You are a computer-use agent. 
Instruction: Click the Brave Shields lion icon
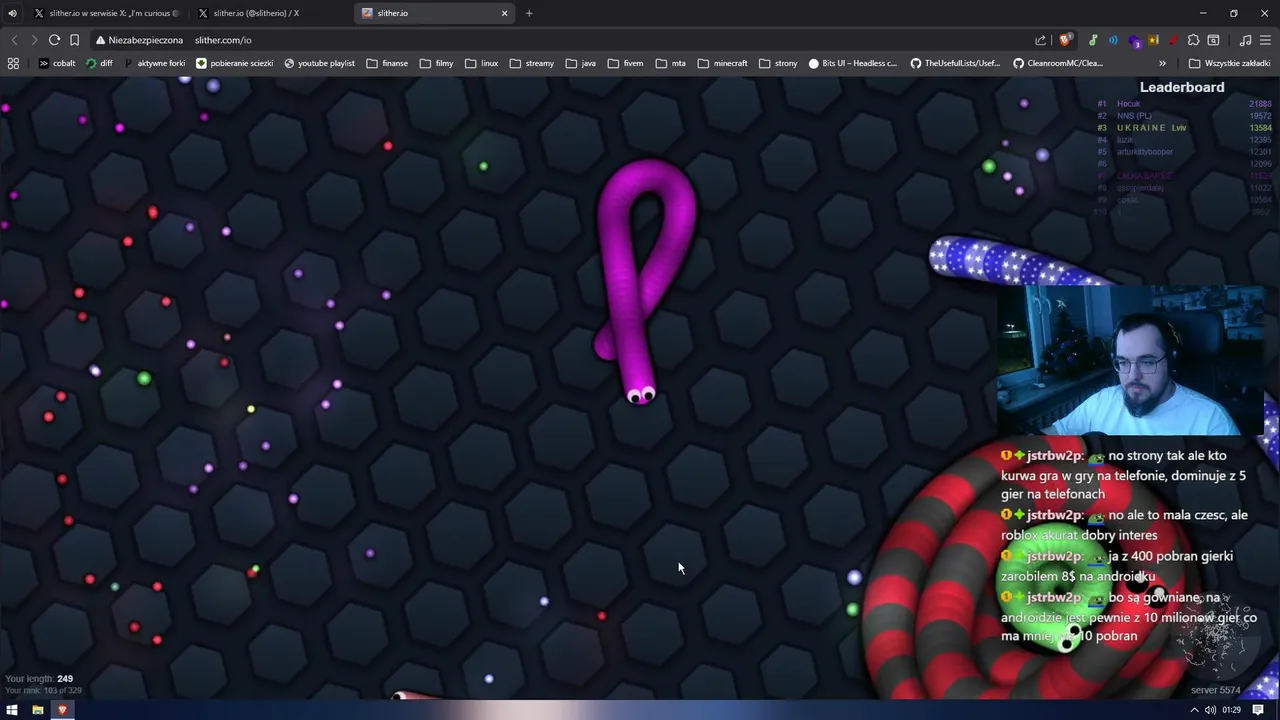tap(1065, 40)
